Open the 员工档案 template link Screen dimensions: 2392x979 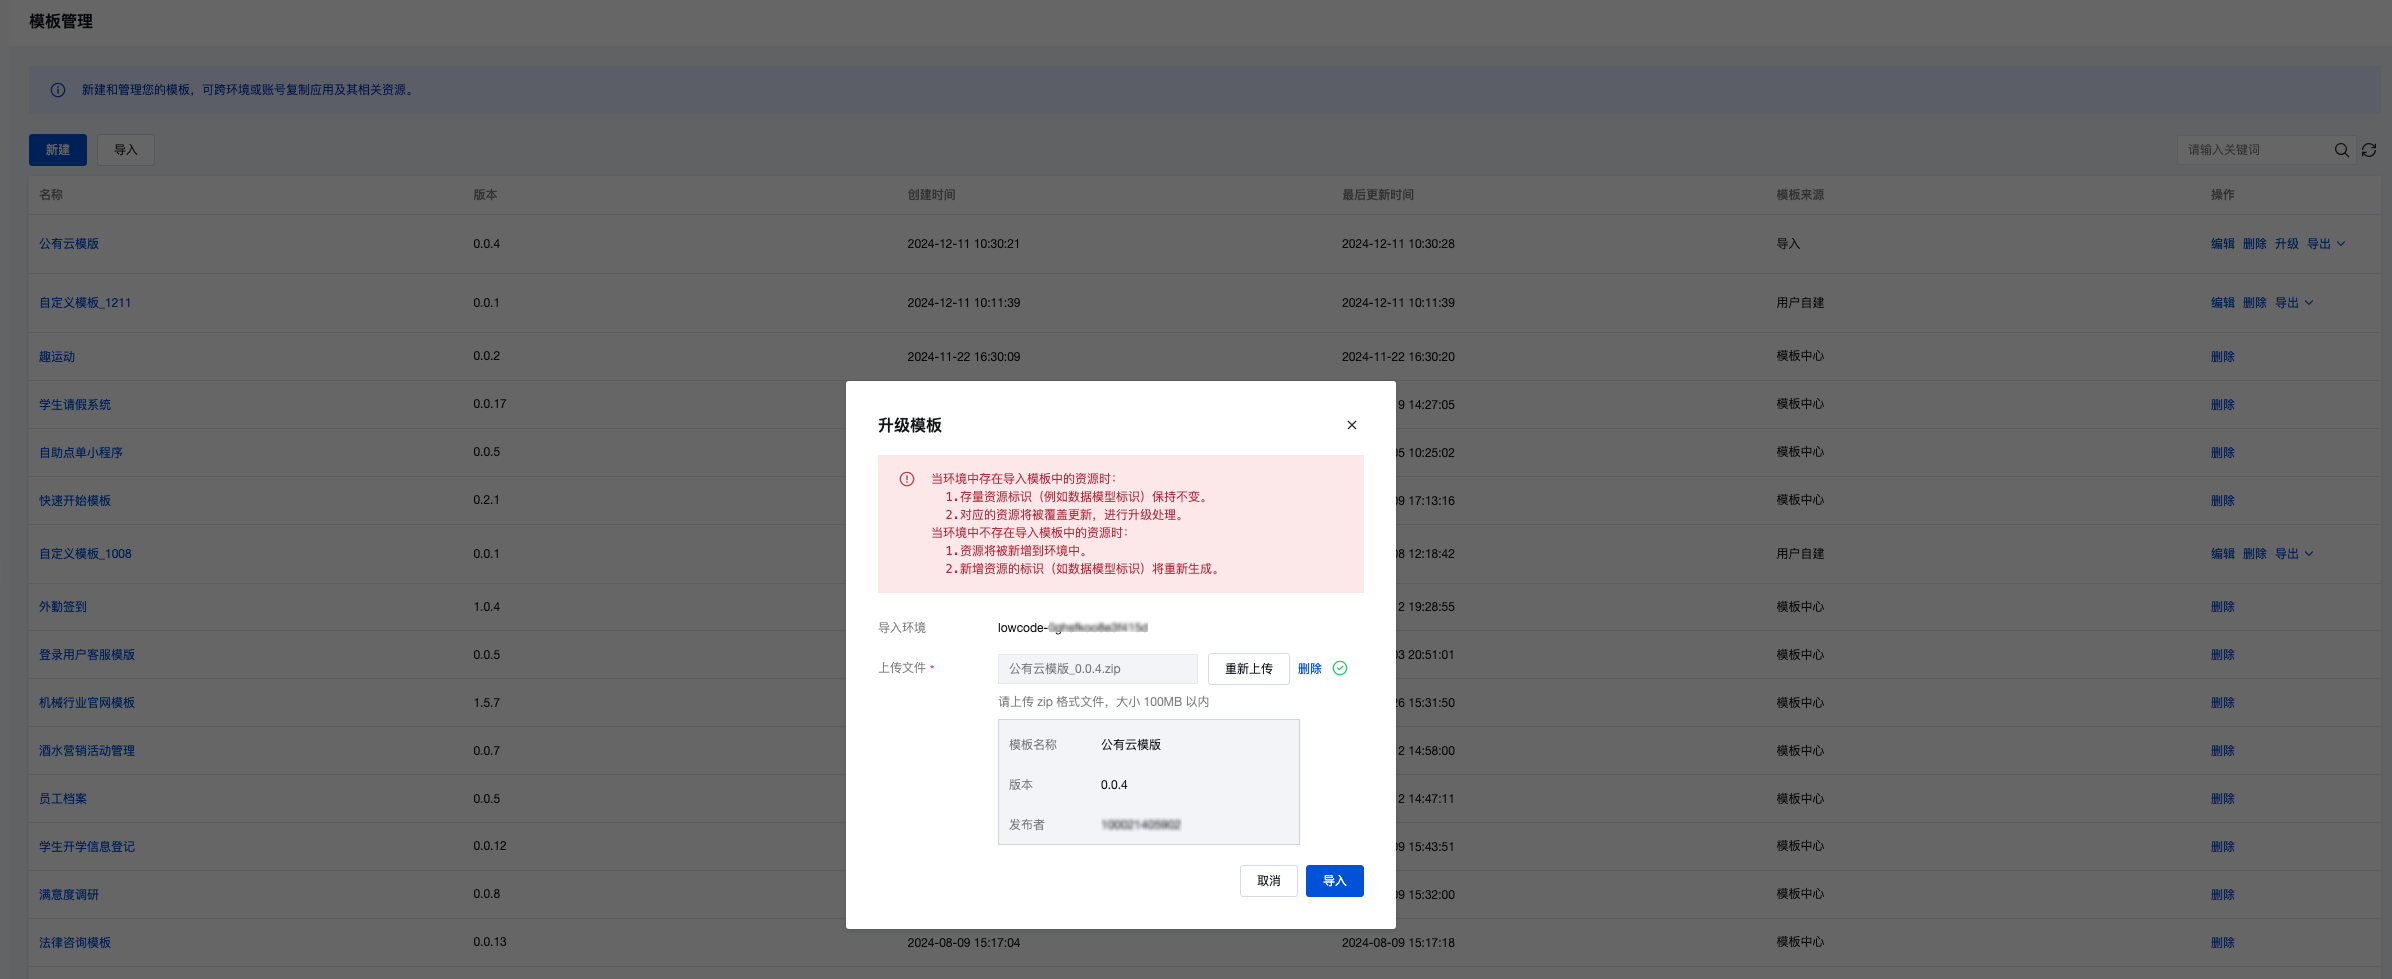pos(63,799)
